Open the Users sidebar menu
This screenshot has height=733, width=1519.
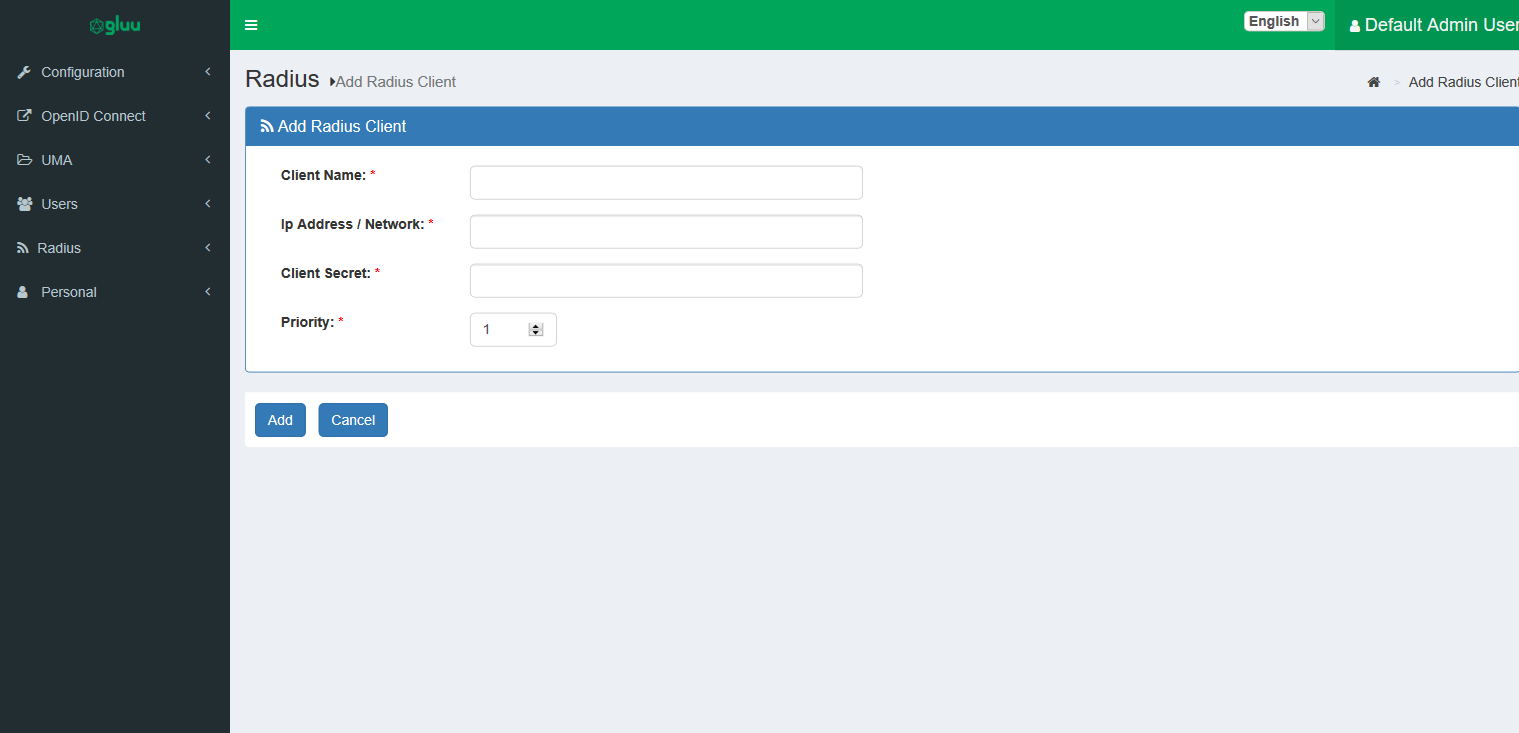[61, 203]
